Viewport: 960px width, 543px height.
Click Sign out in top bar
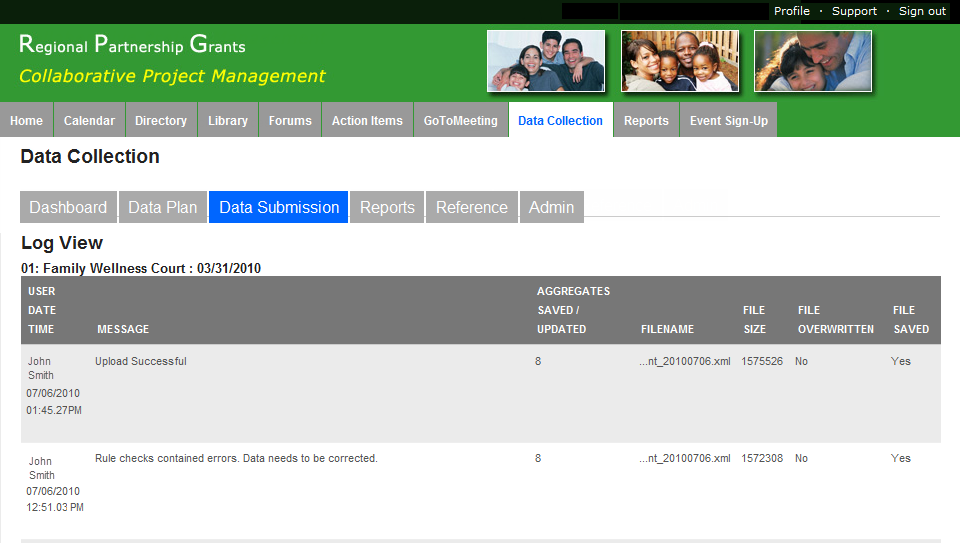(x=922, y=11)
